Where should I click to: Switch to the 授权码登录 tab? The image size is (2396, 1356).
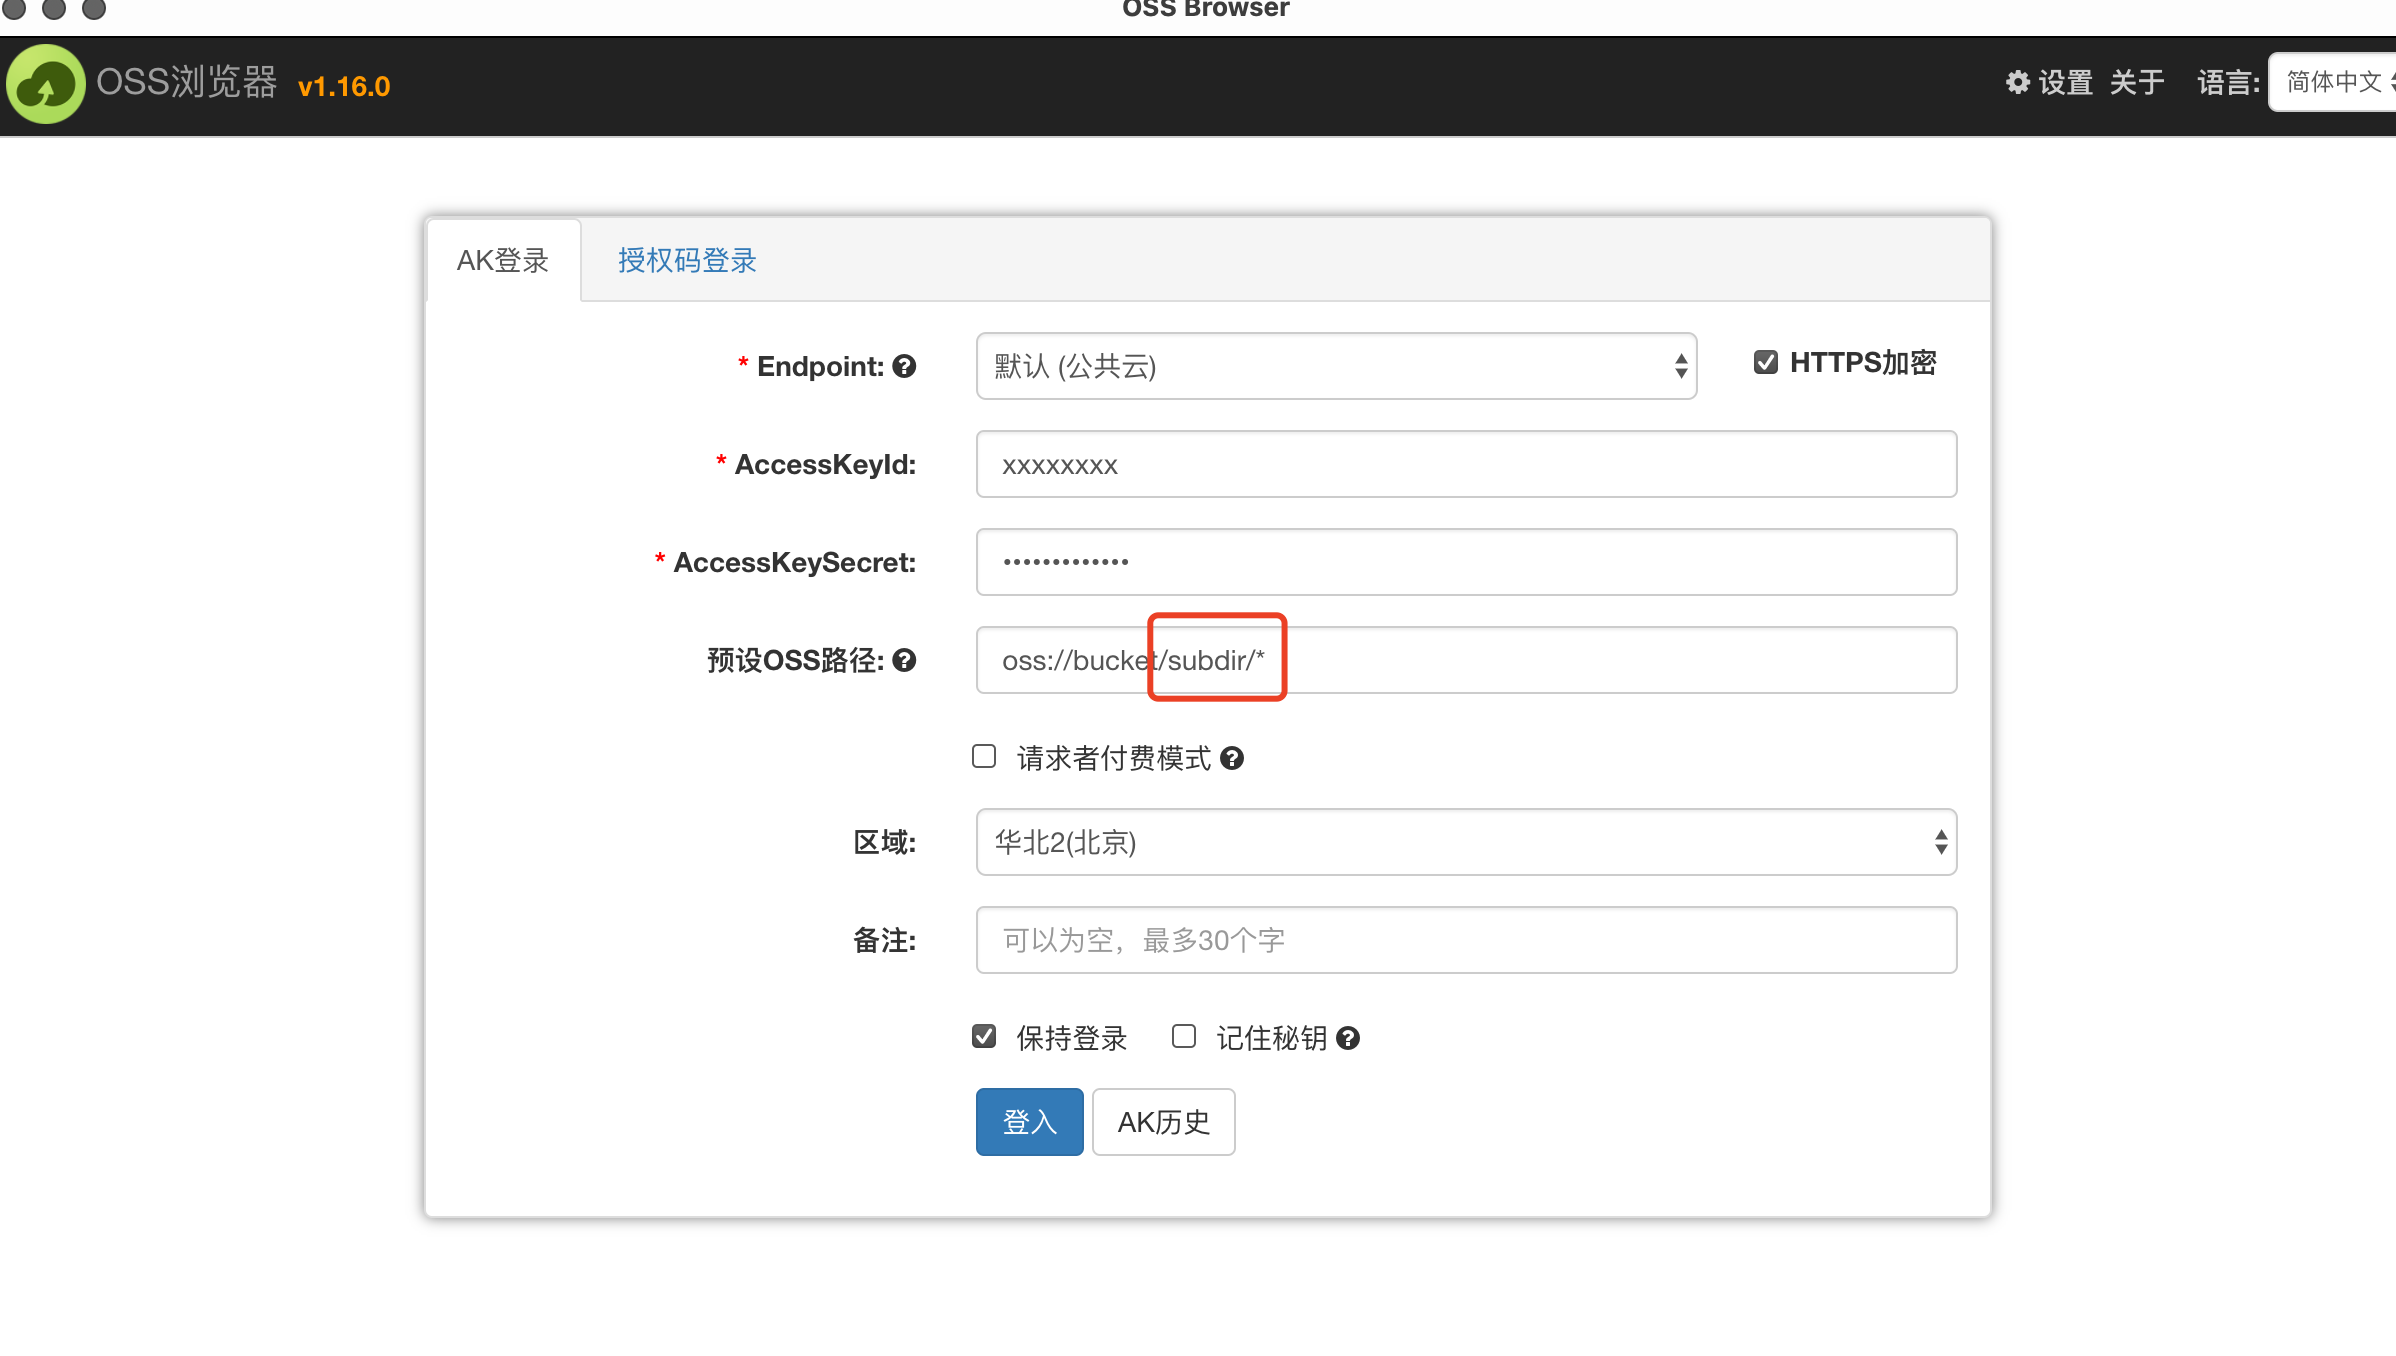tap(687, 260)
